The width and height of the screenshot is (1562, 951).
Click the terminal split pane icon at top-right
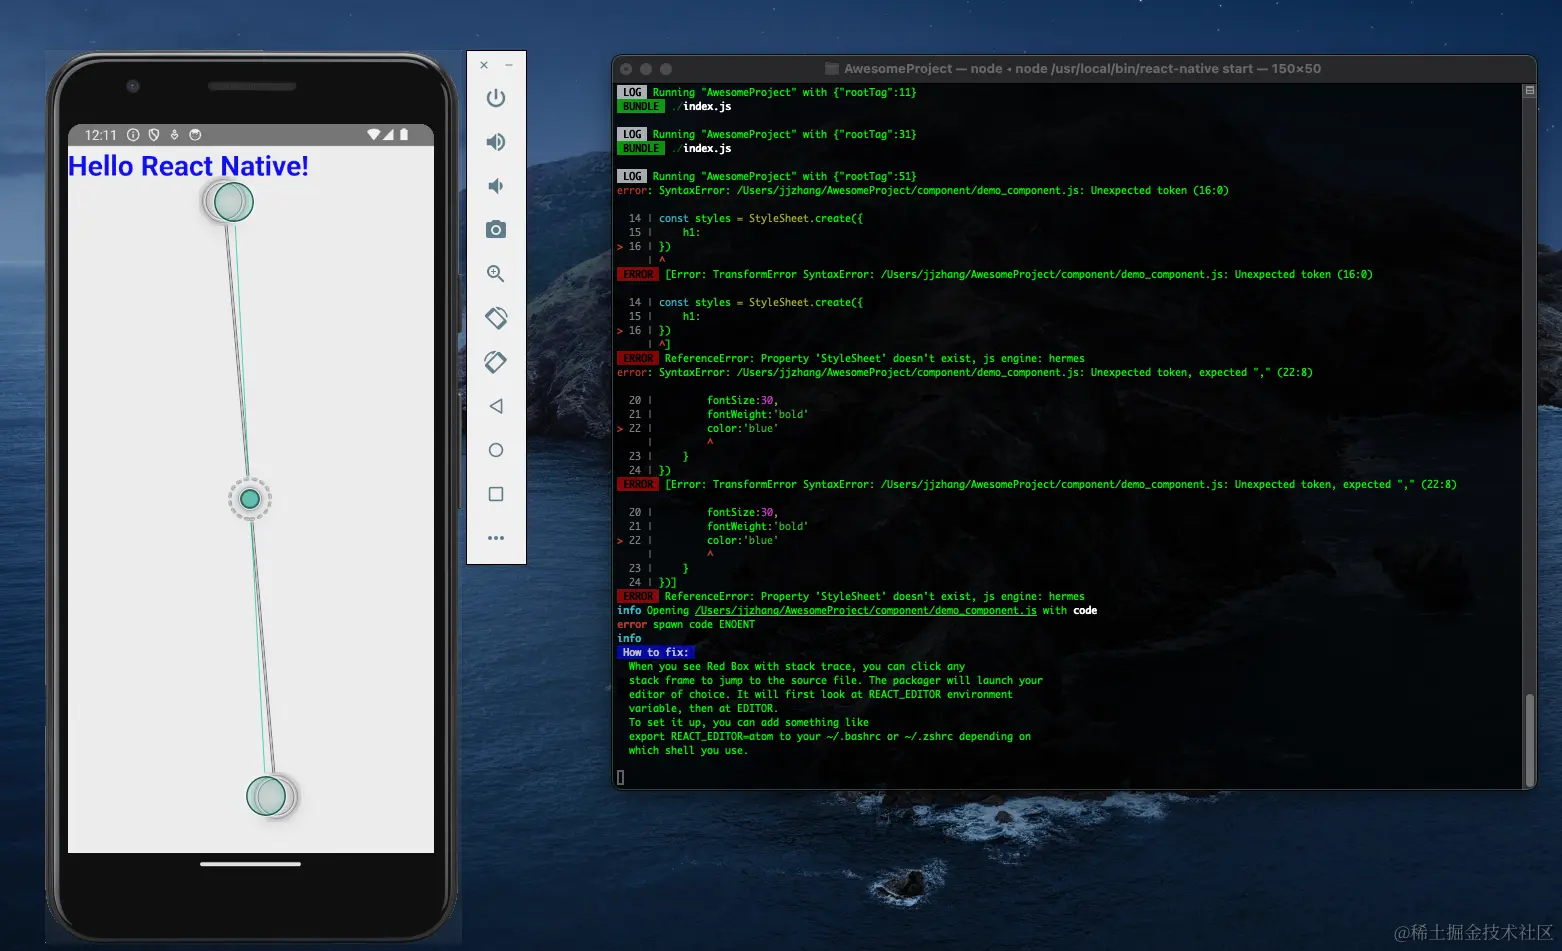point(1529,91)
